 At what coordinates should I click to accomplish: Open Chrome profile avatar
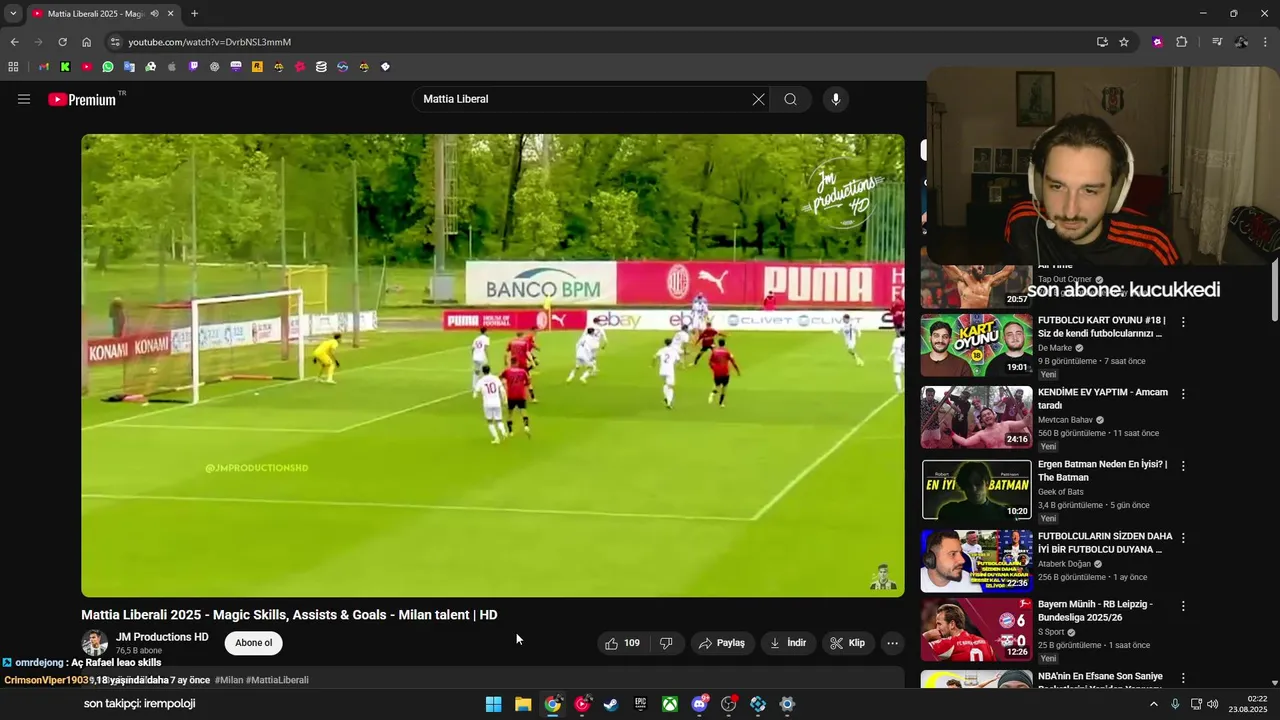1242,42
